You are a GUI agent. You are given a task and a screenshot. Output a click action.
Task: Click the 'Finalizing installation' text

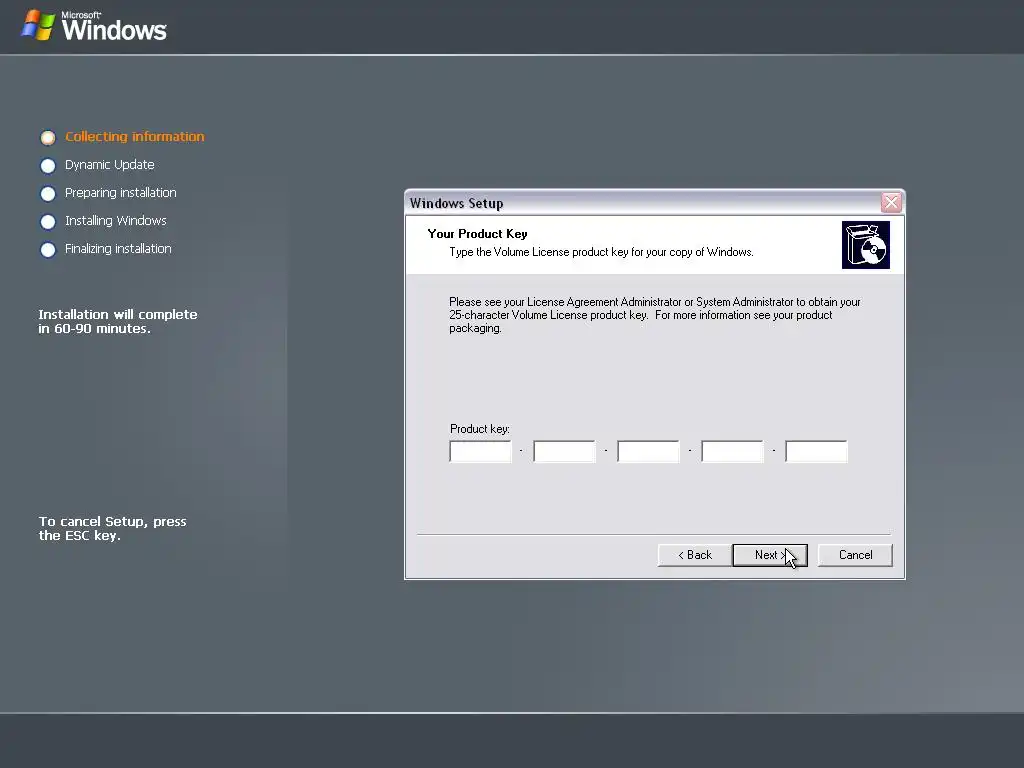118,249
